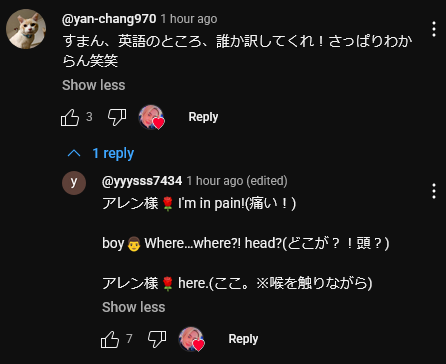Screen dimensions: 446x364
Task: Like the comment by @yan-chang970
Action: (x=70, y=117)
